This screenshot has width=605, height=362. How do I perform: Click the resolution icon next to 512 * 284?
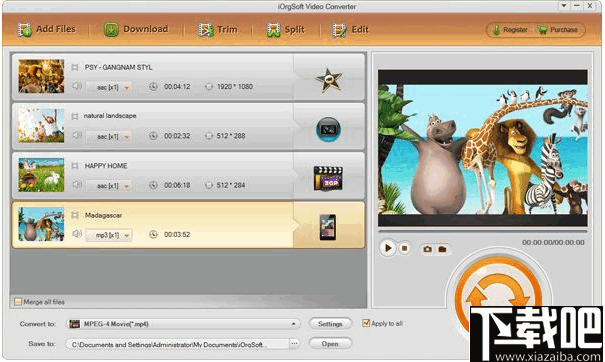pyautogui.click(x=209, y=185)
